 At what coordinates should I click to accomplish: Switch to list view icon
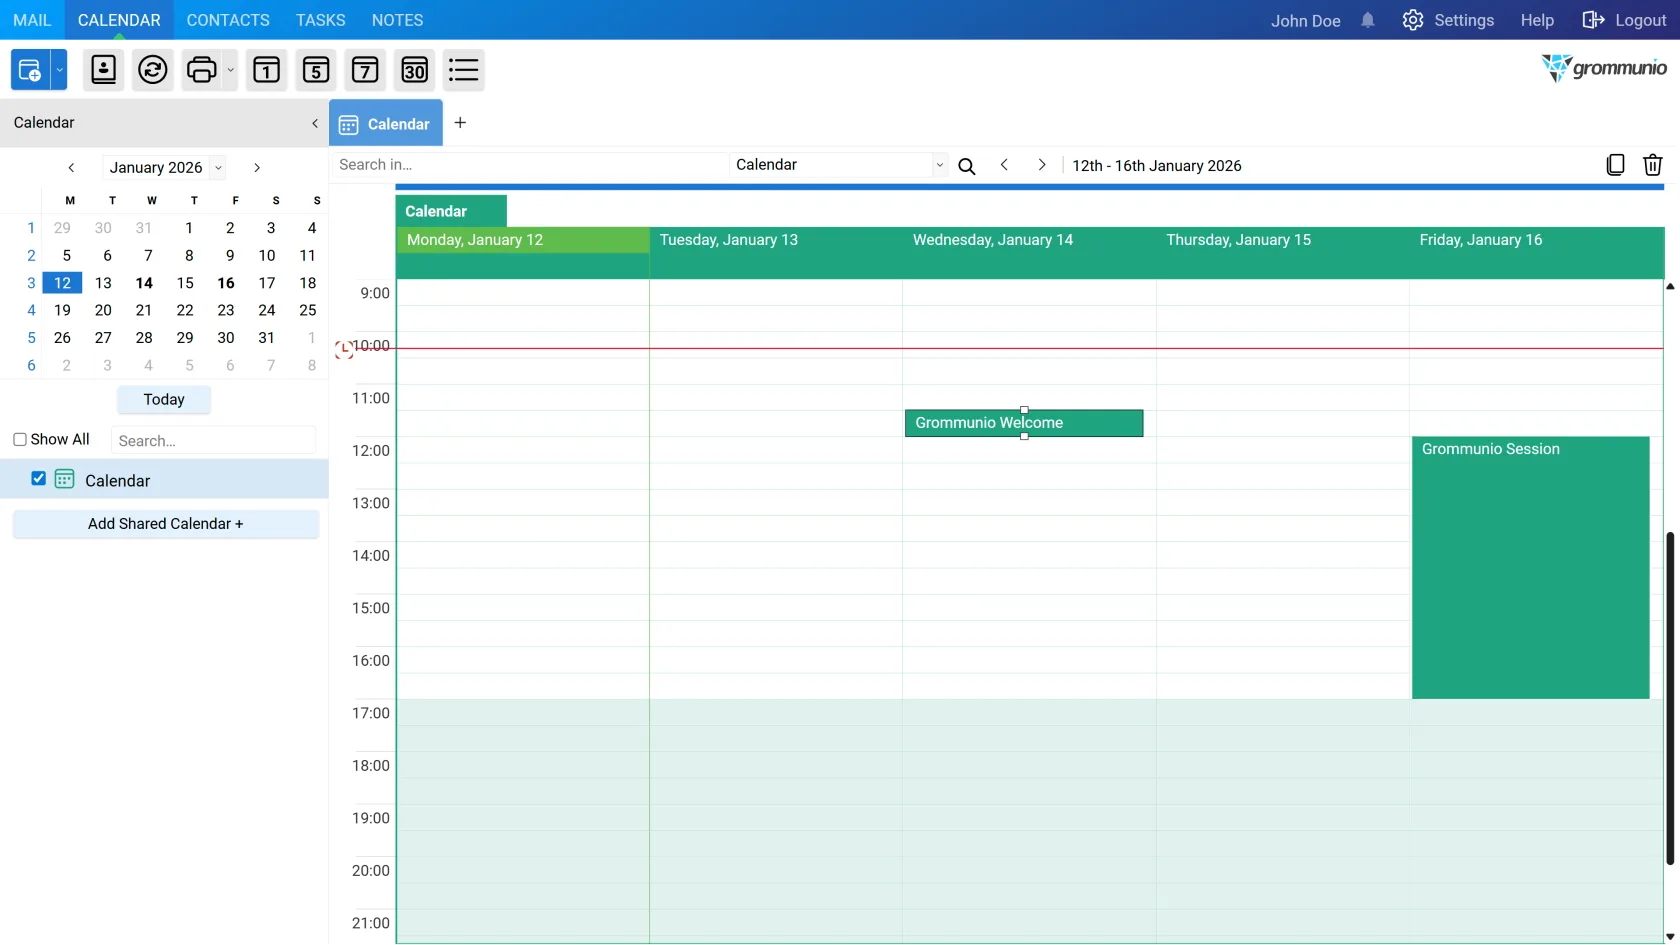click(x=464, y=70)
